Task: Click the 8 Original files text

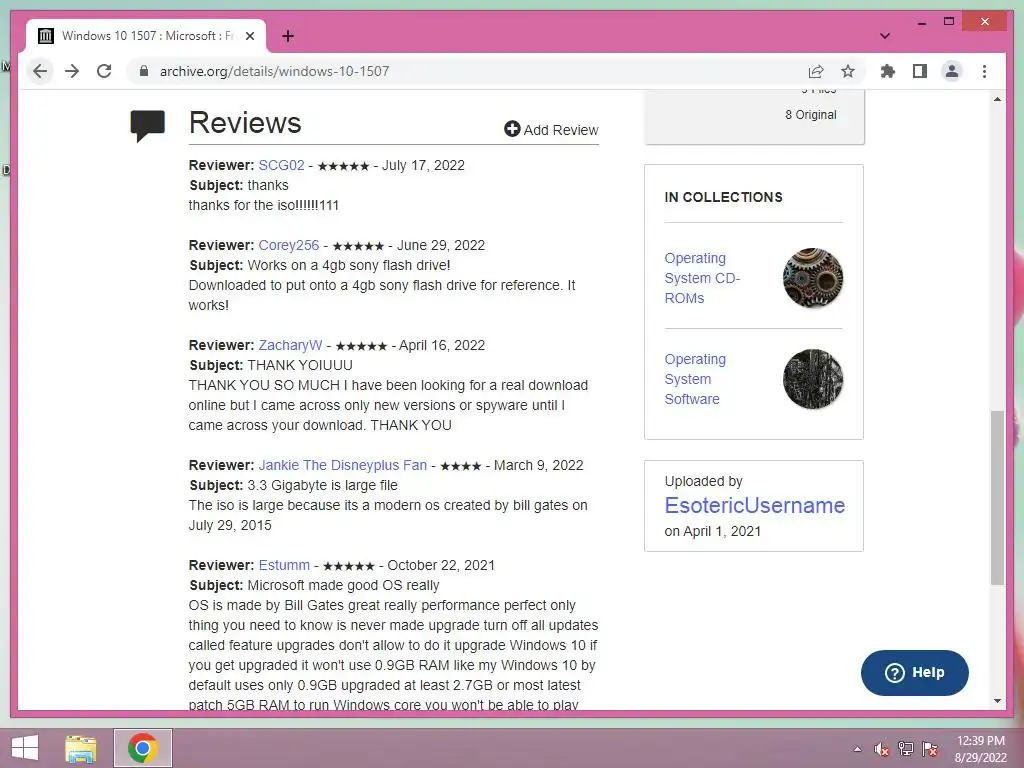Action: tap(810, 115)
